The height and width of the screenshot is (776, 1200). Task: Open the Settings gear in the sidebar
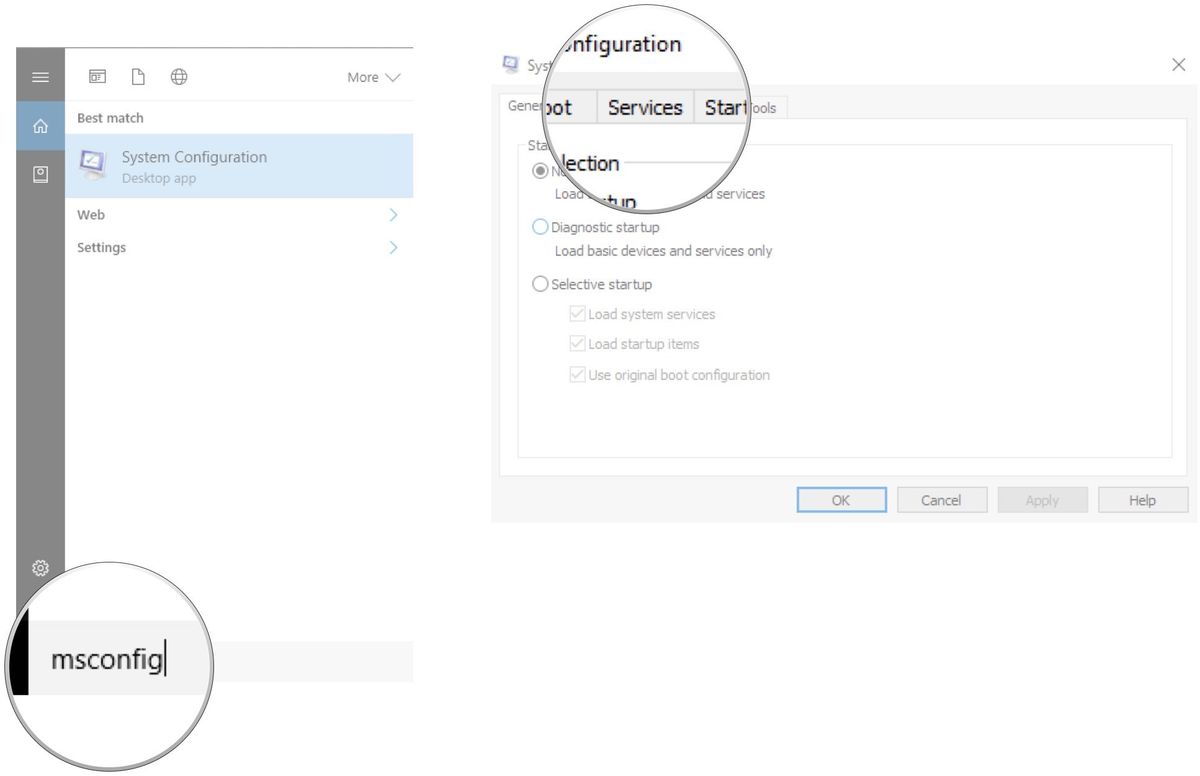coord(40,567)
